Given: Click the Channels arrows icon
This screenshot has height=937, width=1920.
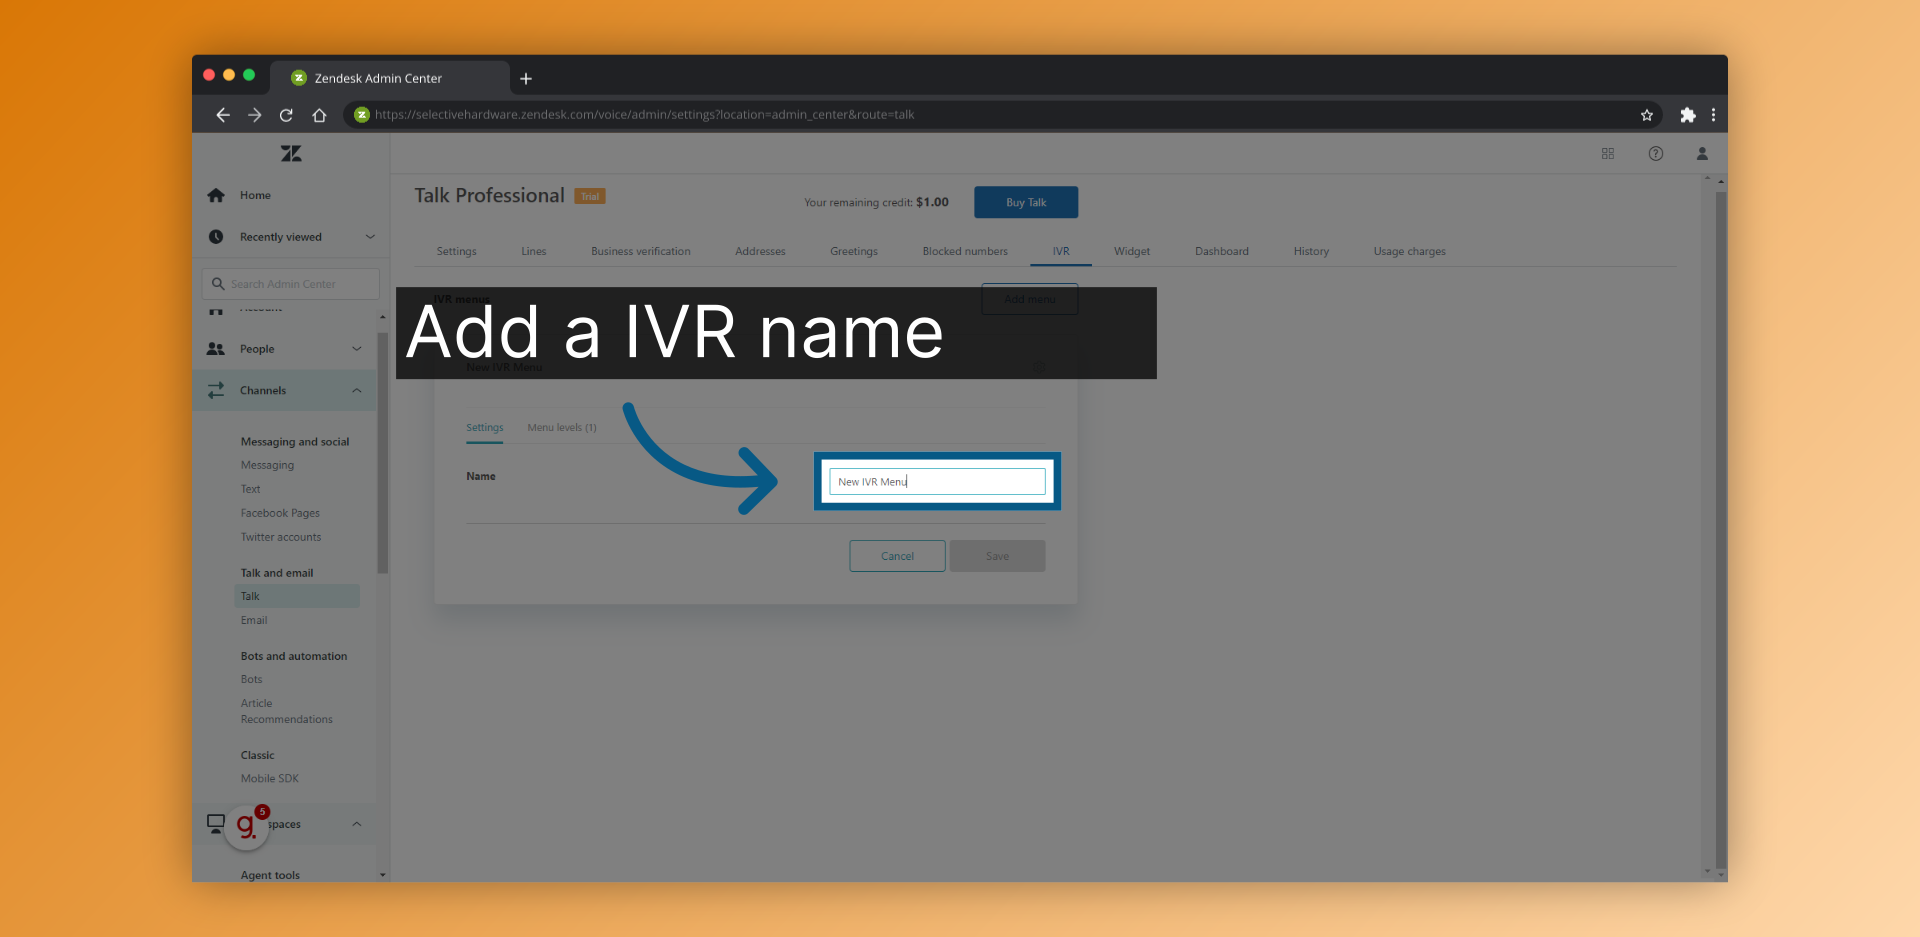Looking at the screenshot, I should [216, 390].
